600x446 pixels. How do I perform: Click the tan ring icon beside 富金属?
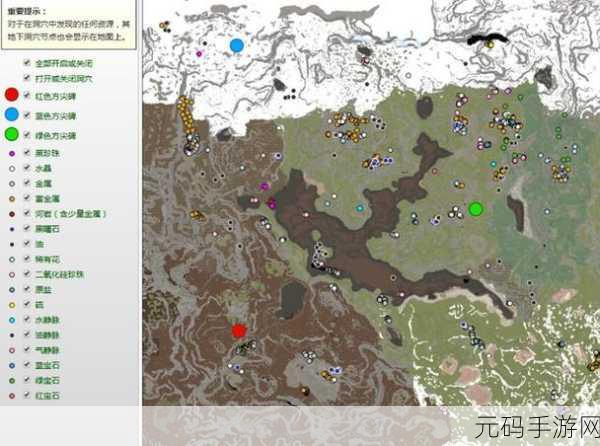coord(12,199)
